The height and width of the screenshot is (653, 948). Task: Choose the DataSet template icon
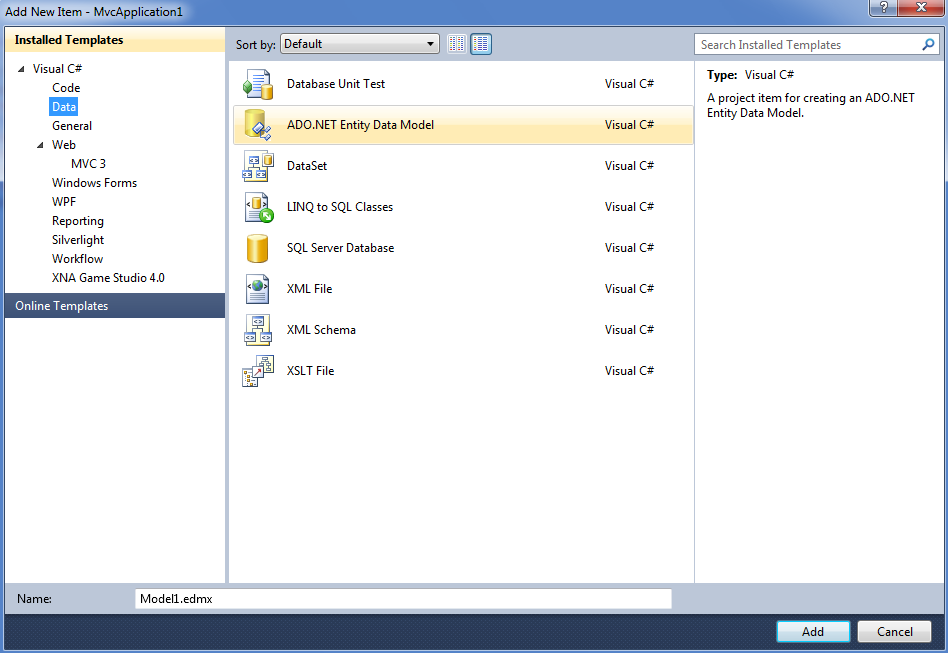tap(258, 166)
